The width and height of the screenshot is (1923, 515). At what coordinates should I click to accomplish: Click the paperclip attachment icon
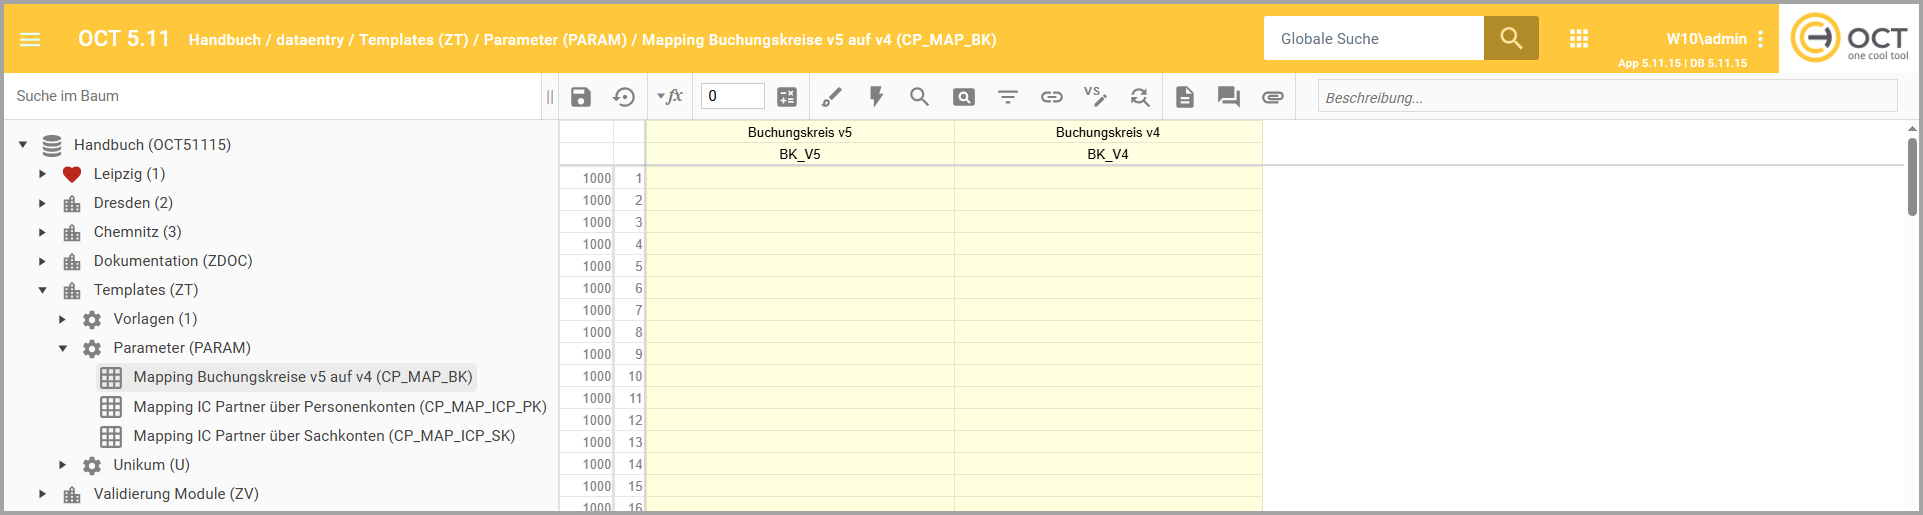1272,97
